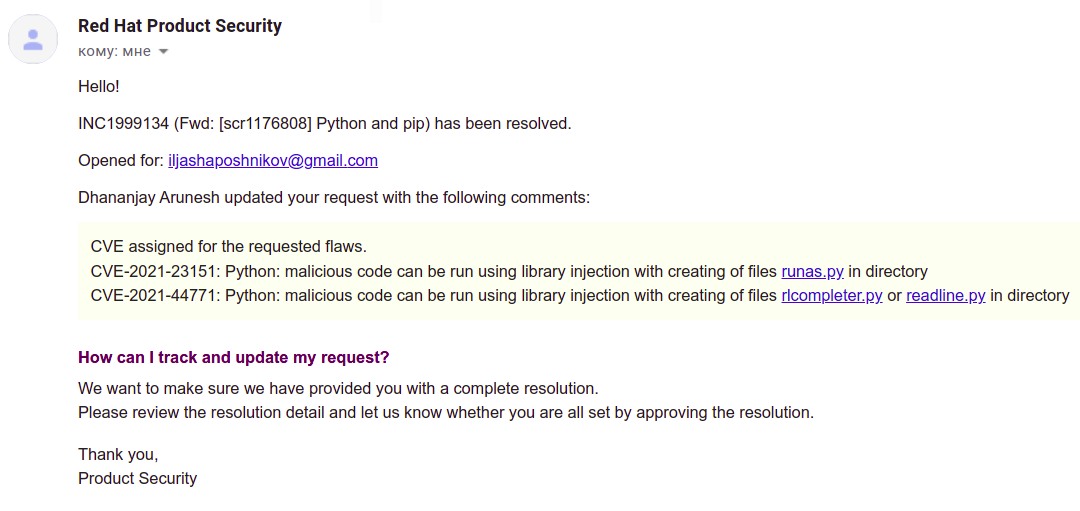
Task: Click the 'We want to make sure' sentence
Action: [x=338, y=388]
